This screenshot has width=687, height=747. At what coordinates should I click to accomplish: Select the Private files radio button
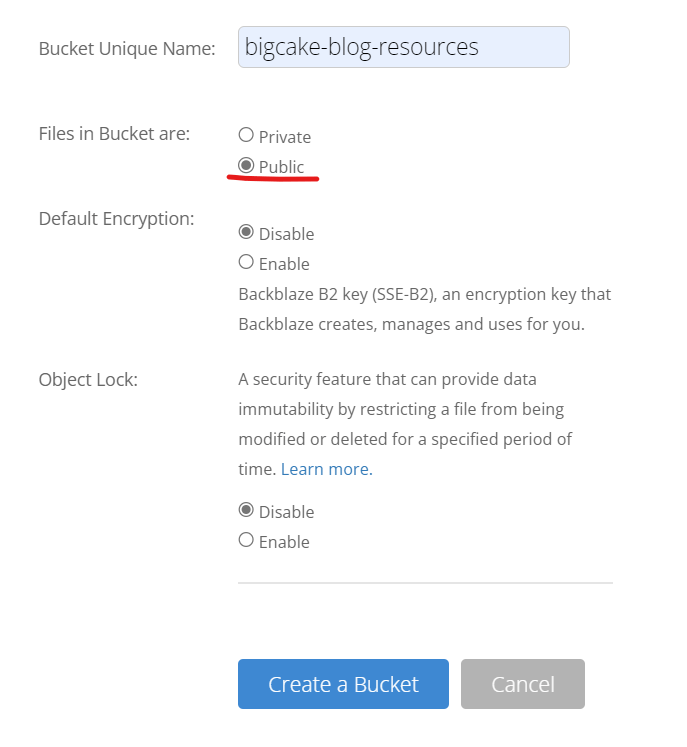(246, 135)
